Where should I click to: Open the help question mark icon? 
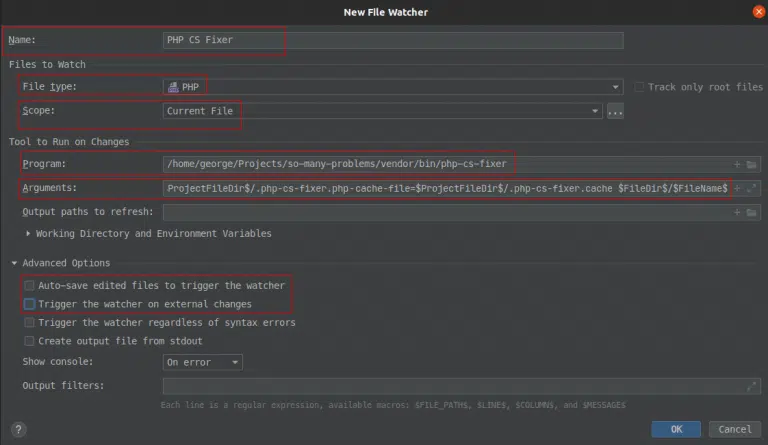tap(18, 429)
